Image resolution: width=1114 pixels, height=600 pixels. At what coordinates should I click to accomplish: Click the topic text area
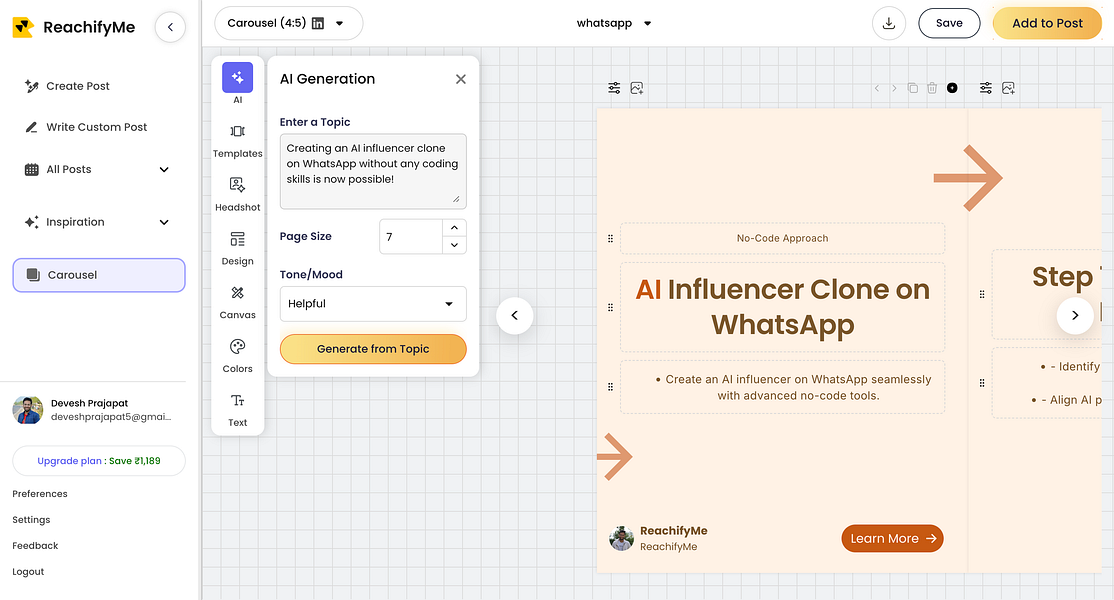tap(373, 171)
